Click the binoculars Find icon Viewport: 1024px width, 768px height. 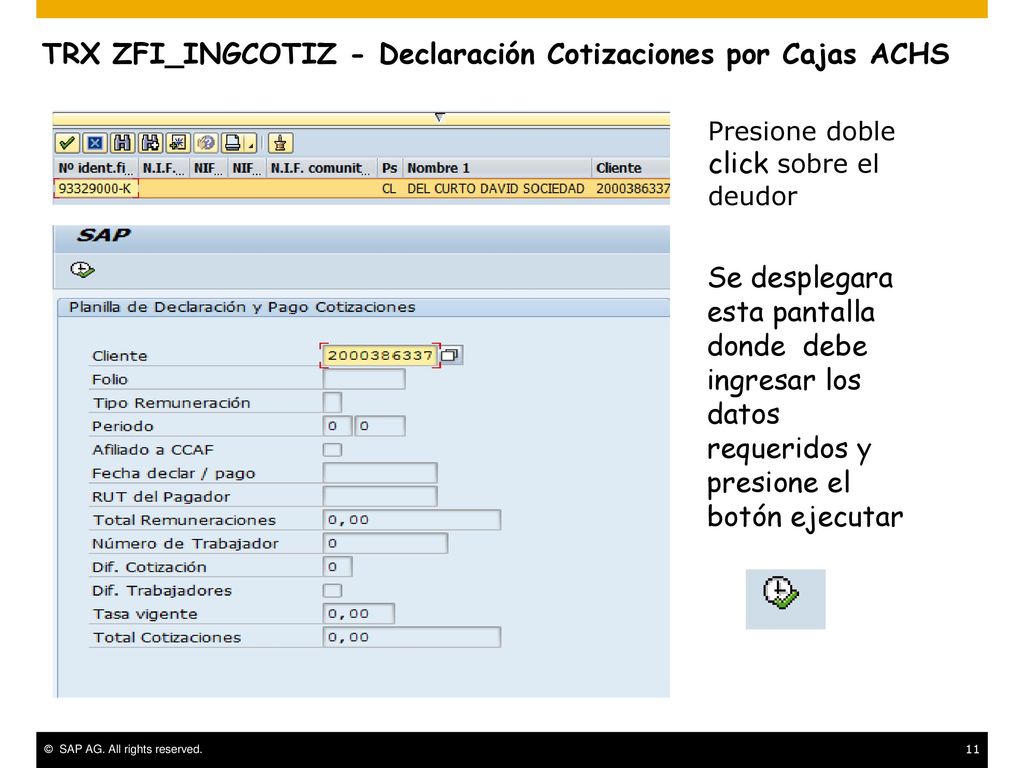(122, 143)
